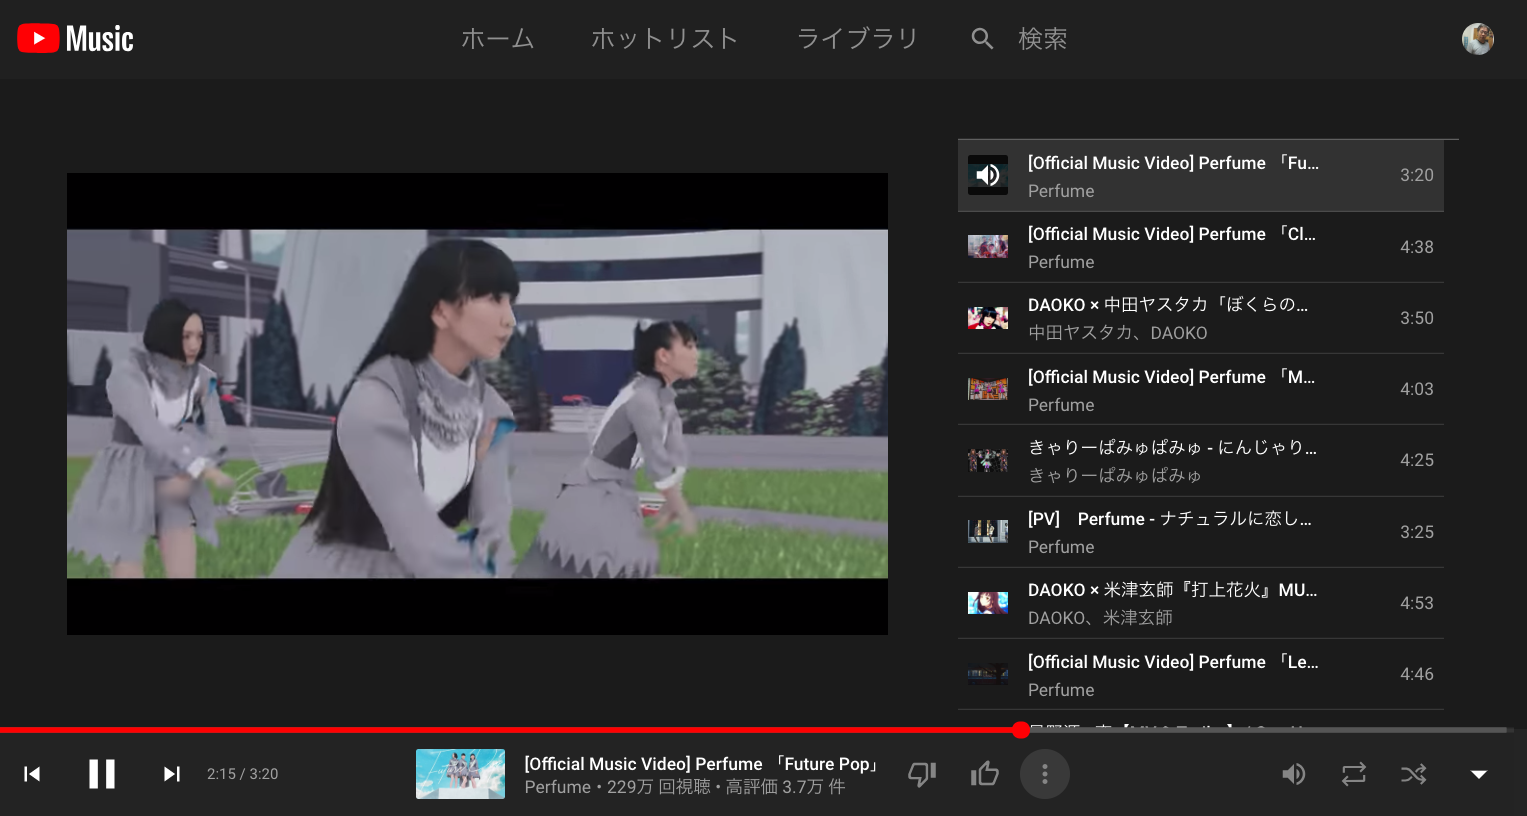The height and width of the screenshot is (816, 1527).
Task: Click the now-playing speaker icon in queue
Action: (x=988, y=175)
